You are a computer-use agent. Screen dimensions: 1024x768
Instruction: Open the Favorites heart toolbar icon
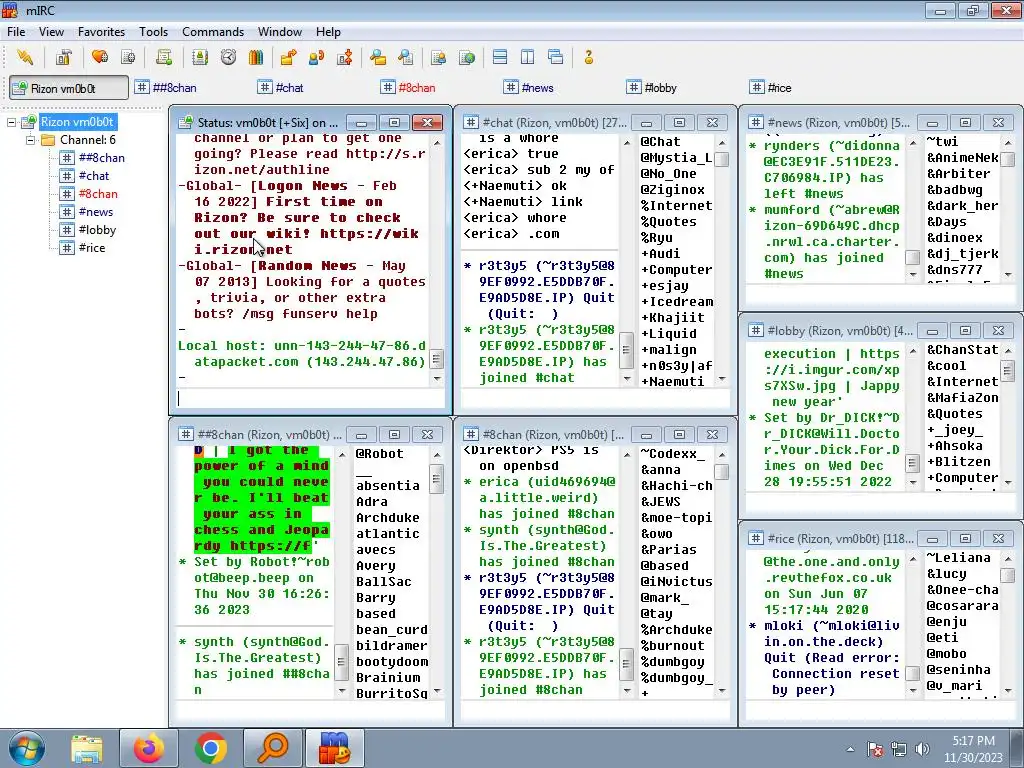[100, 57]
